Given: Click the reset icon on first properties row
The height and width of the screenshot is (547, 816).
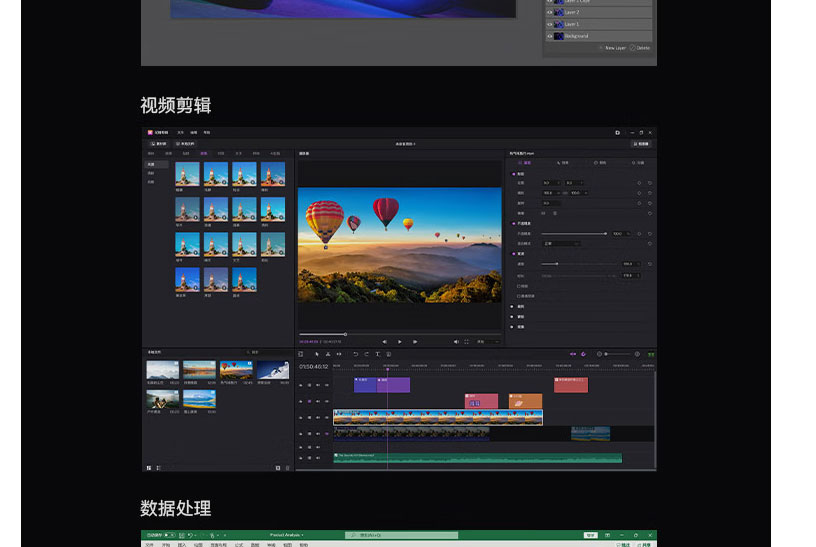Looking at the screenshot, I should 650,183.
